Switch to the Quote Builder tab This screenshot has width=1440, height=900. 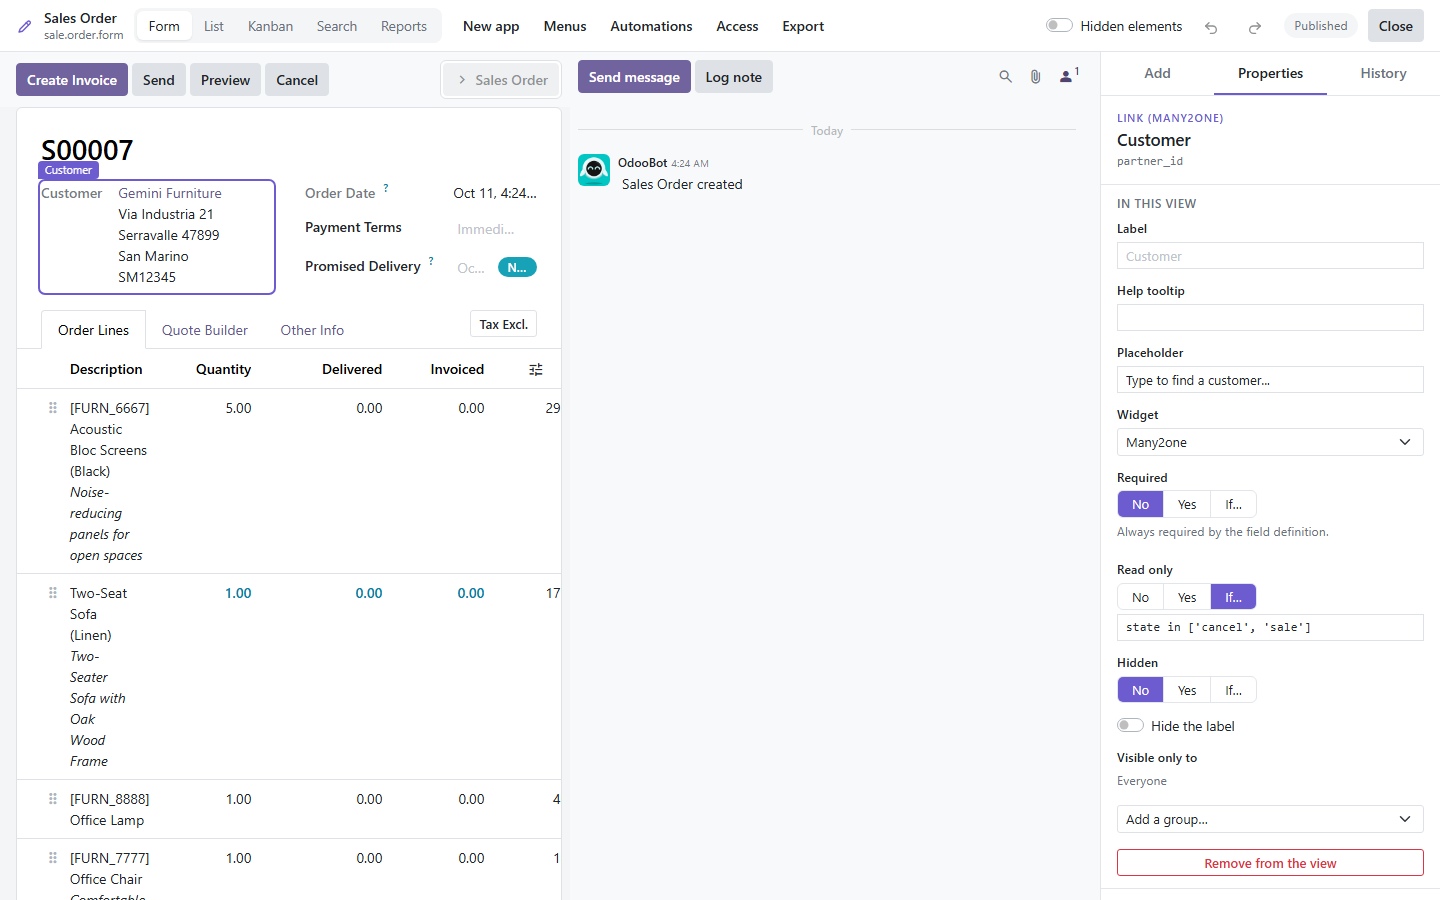(x=205, y=330)
